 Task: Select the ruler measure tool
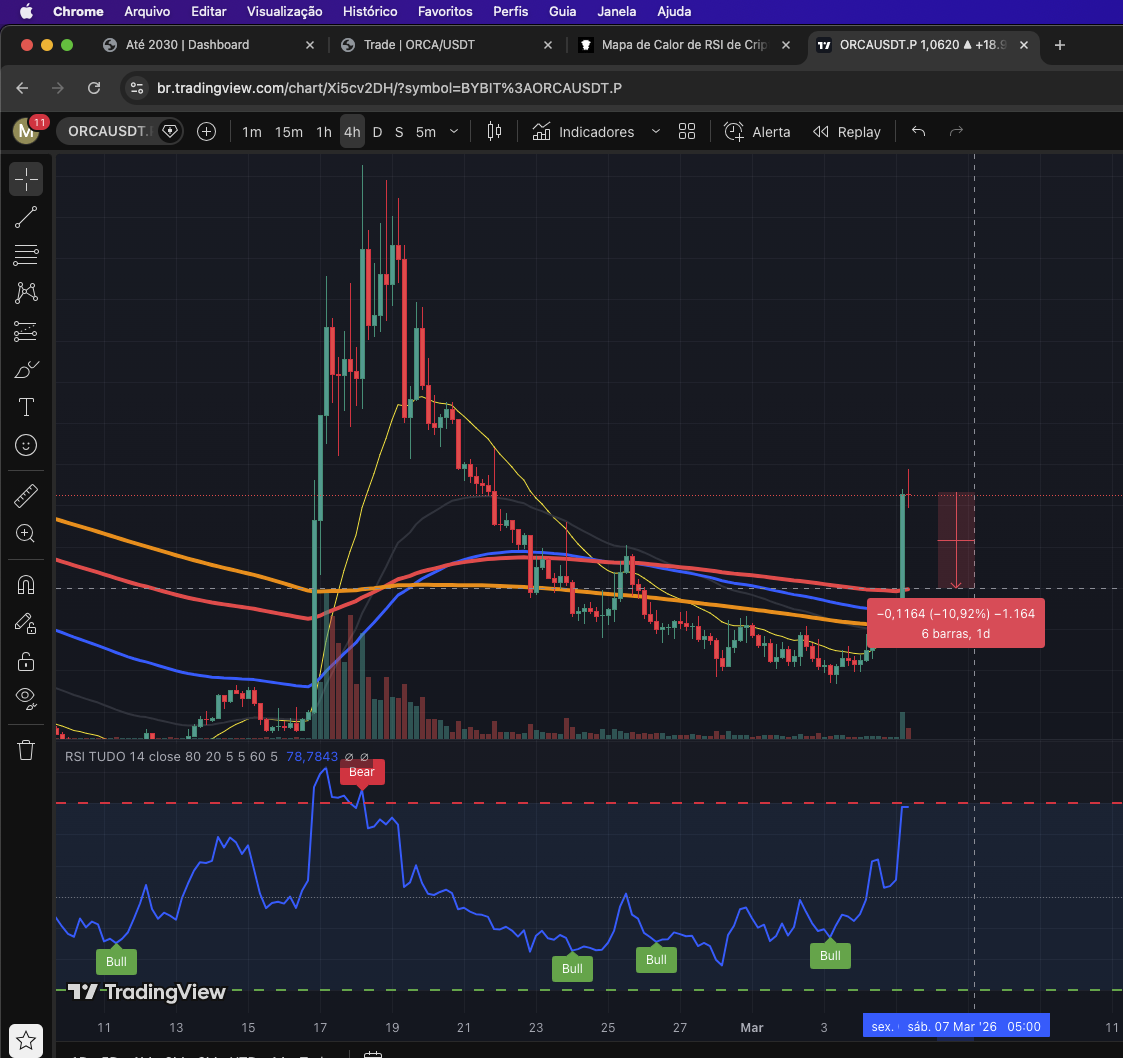tap(26, 495)
